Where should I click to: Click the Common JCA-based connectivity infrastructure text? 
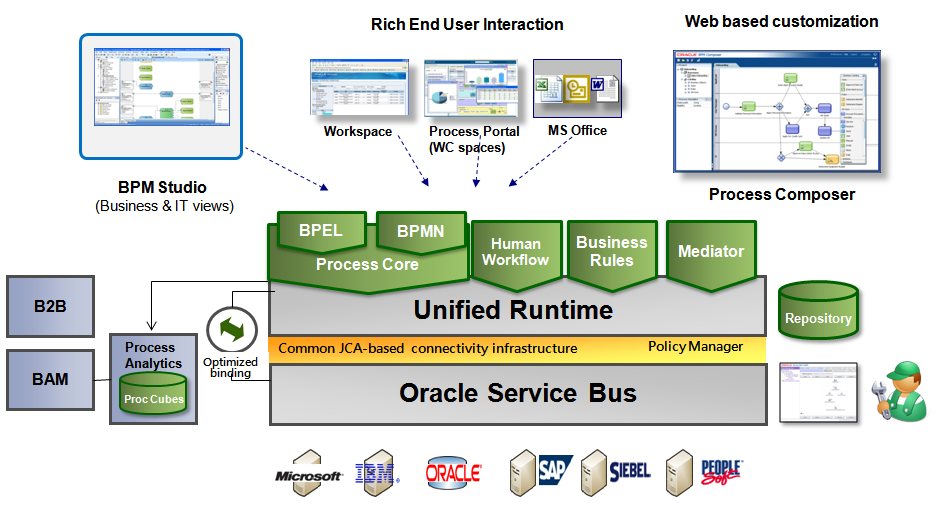tap(427, 349)
